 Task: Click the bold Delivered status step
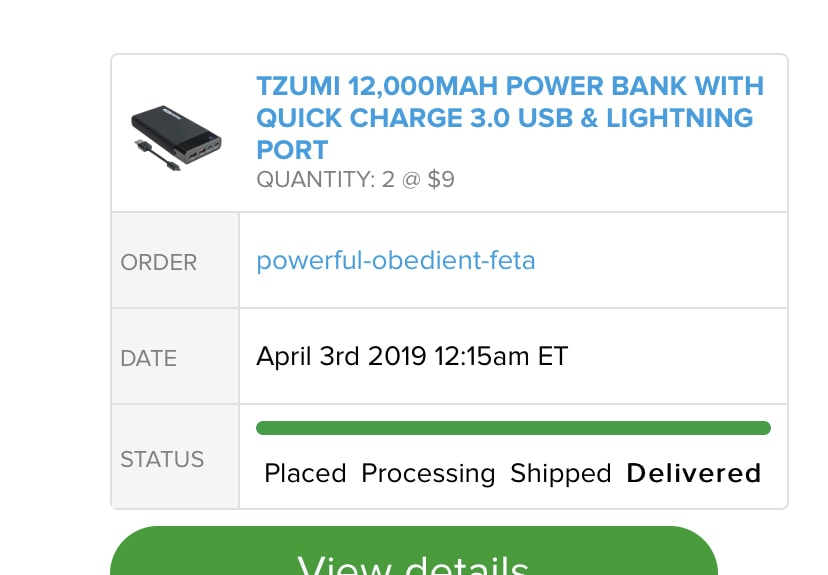[x=693, y=473]
